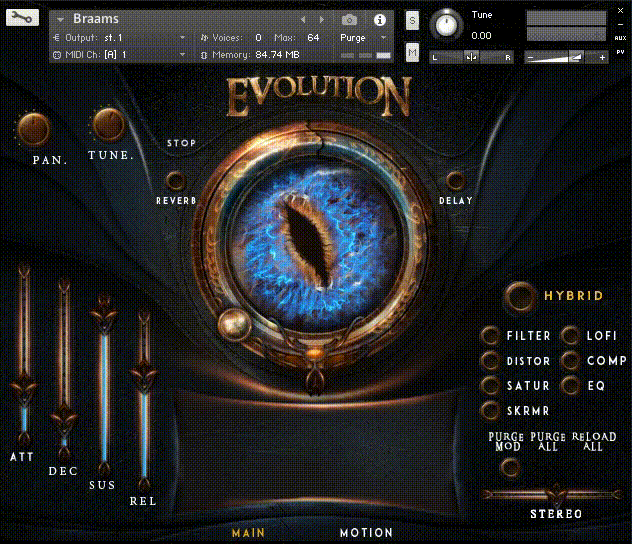Click the Tune knob in the header

tap(446, 25)
